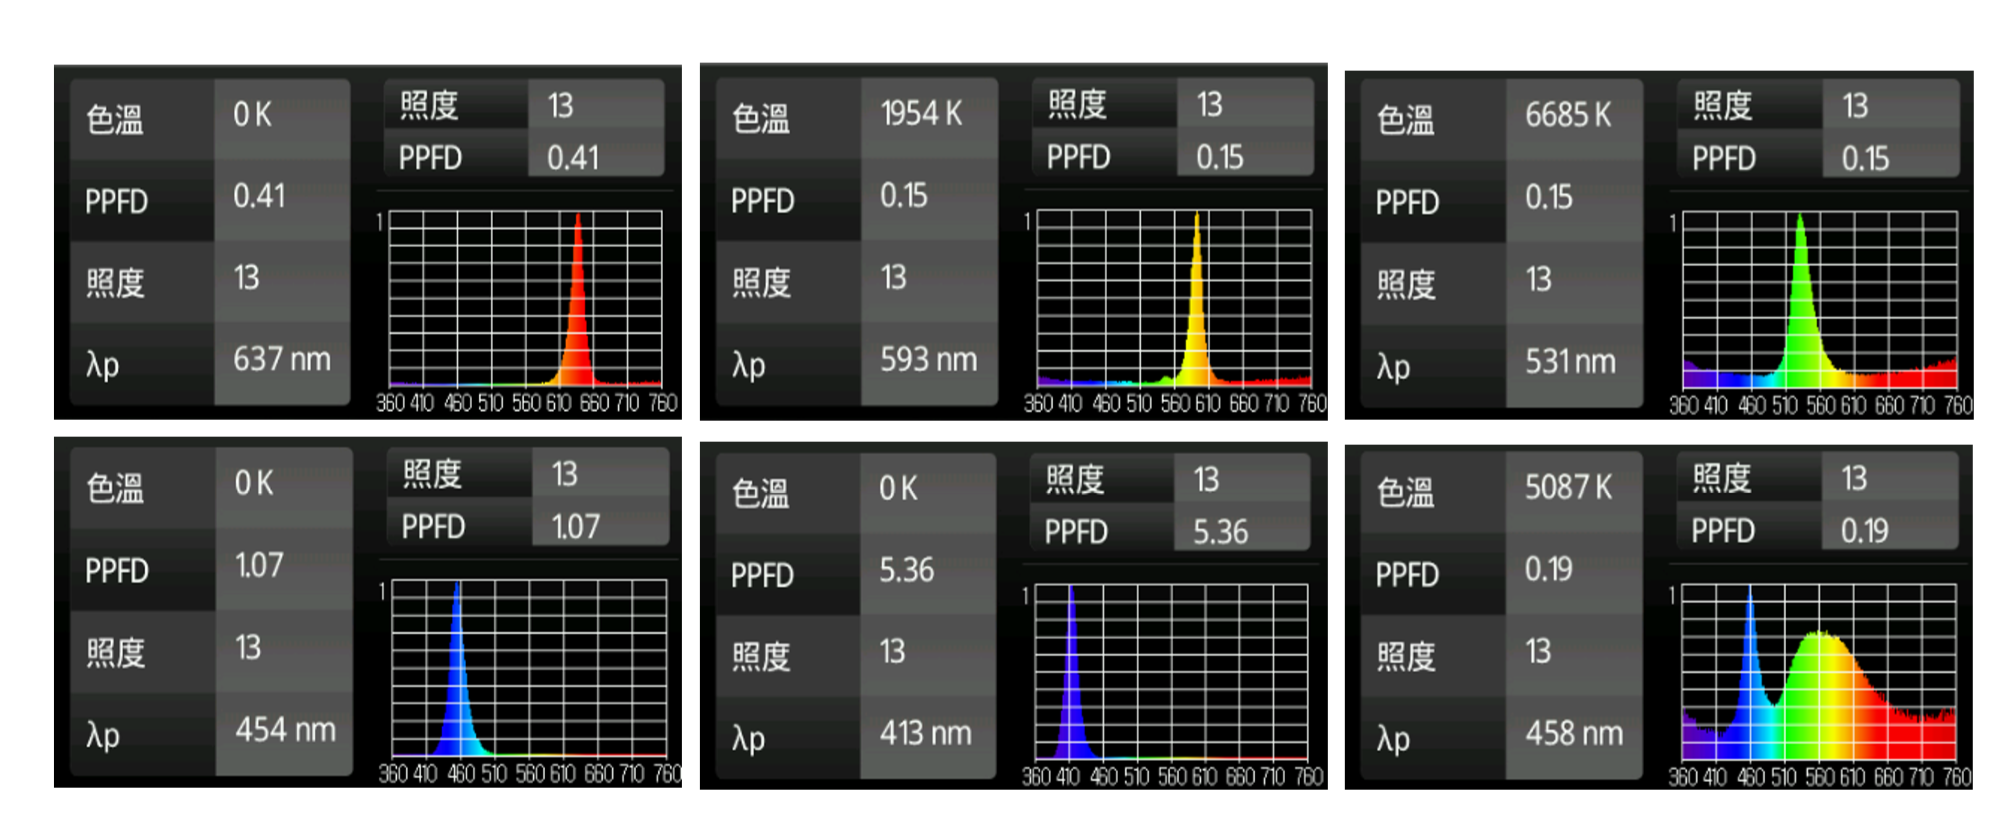This screenshot has width=2016, height=820.
Task: Select the 6685 K color temperature value
Action: (x=1568, y=115)
